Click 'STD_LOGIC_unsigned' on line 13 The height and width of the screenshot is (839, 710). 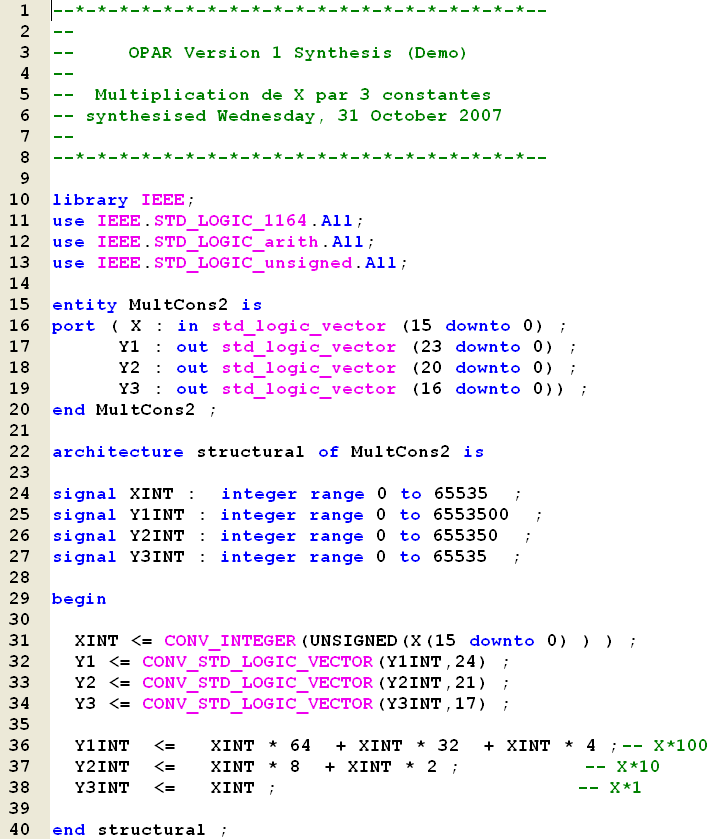[253, 263]
